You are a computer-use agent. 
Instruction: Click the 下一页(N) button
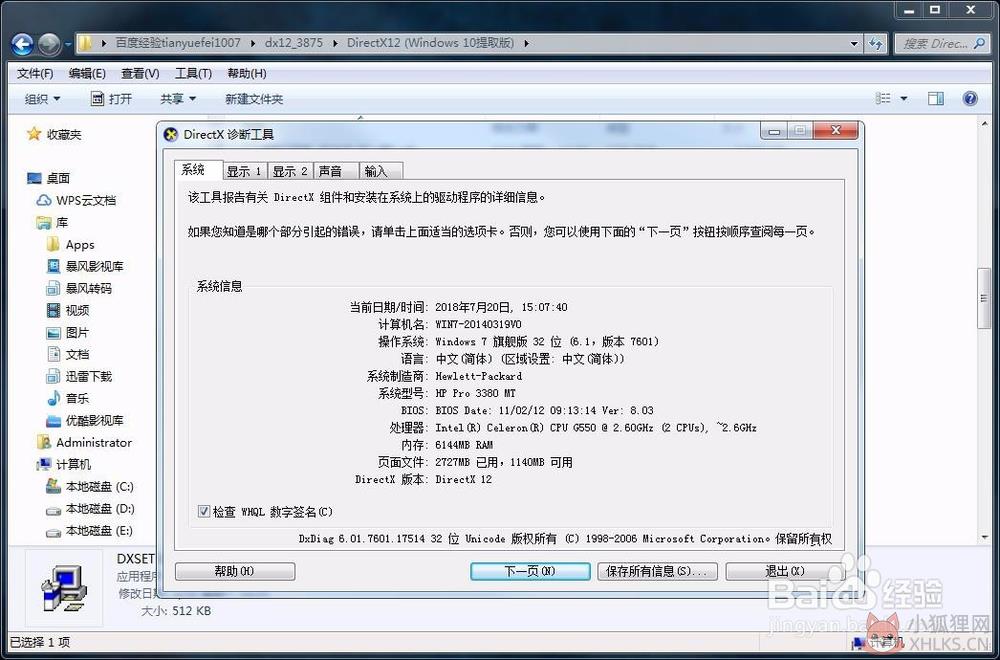[530, 571]
